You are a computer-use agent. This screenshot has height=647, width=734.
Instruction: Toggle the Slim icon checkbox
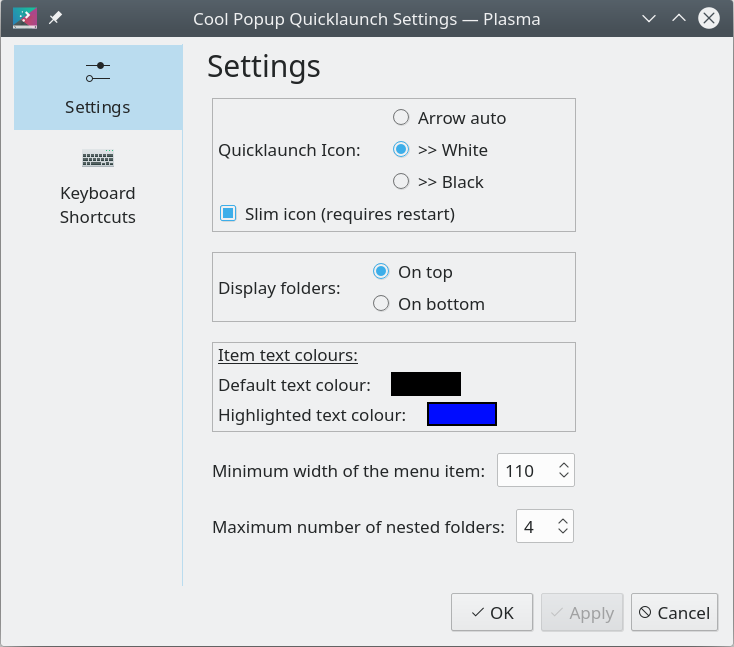coord(228,213)
